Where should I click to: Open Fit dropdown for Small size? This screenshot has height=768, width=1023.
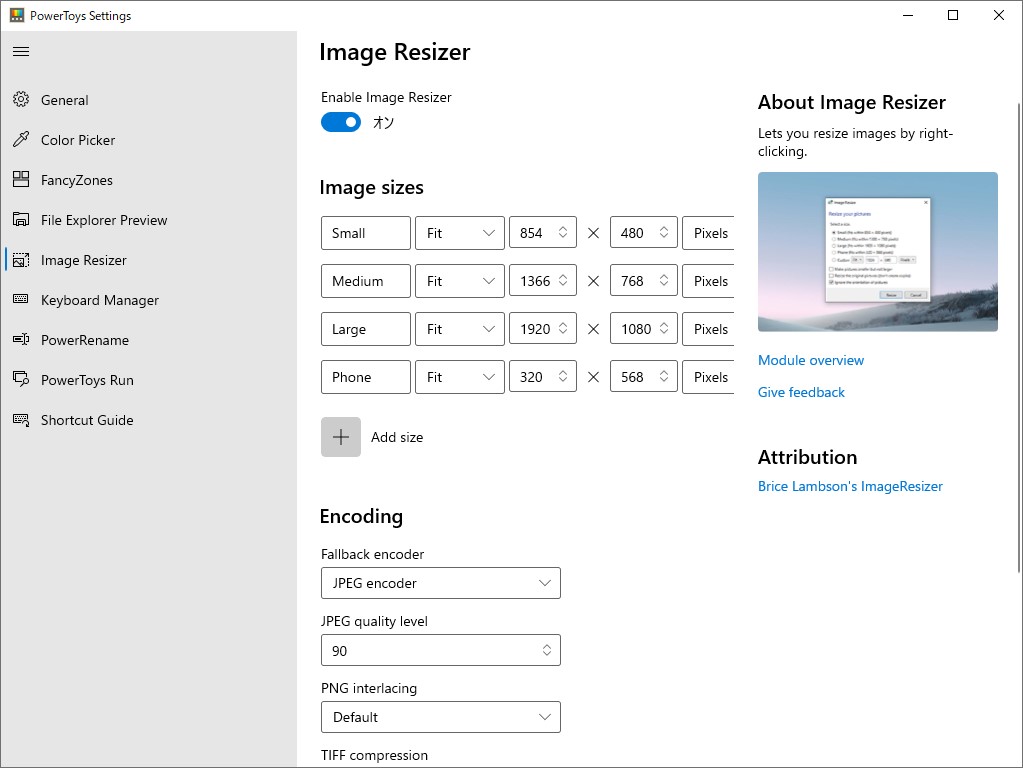460,233
